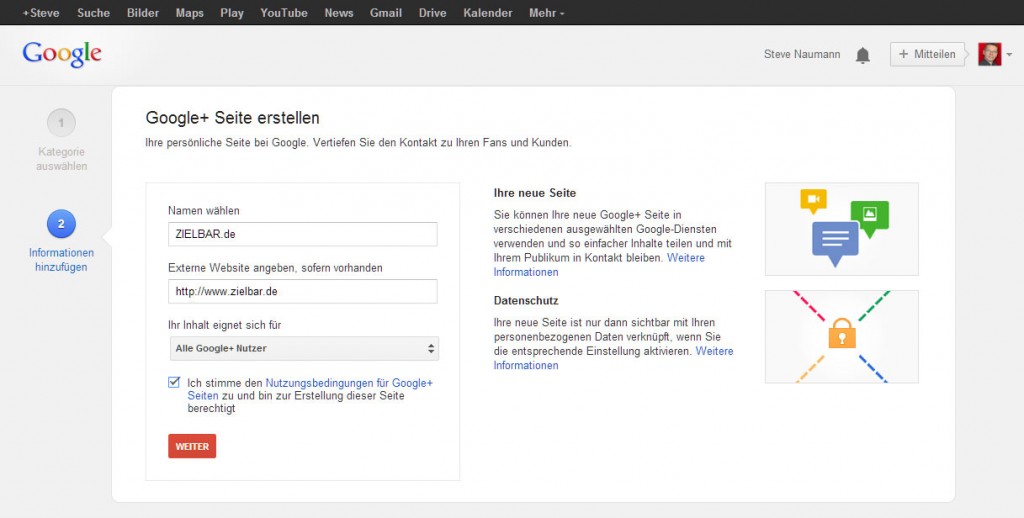Click the padlock privacy illustration
Image resolution: width=1024 pixels, height=518 pixels.
[842, 336]
